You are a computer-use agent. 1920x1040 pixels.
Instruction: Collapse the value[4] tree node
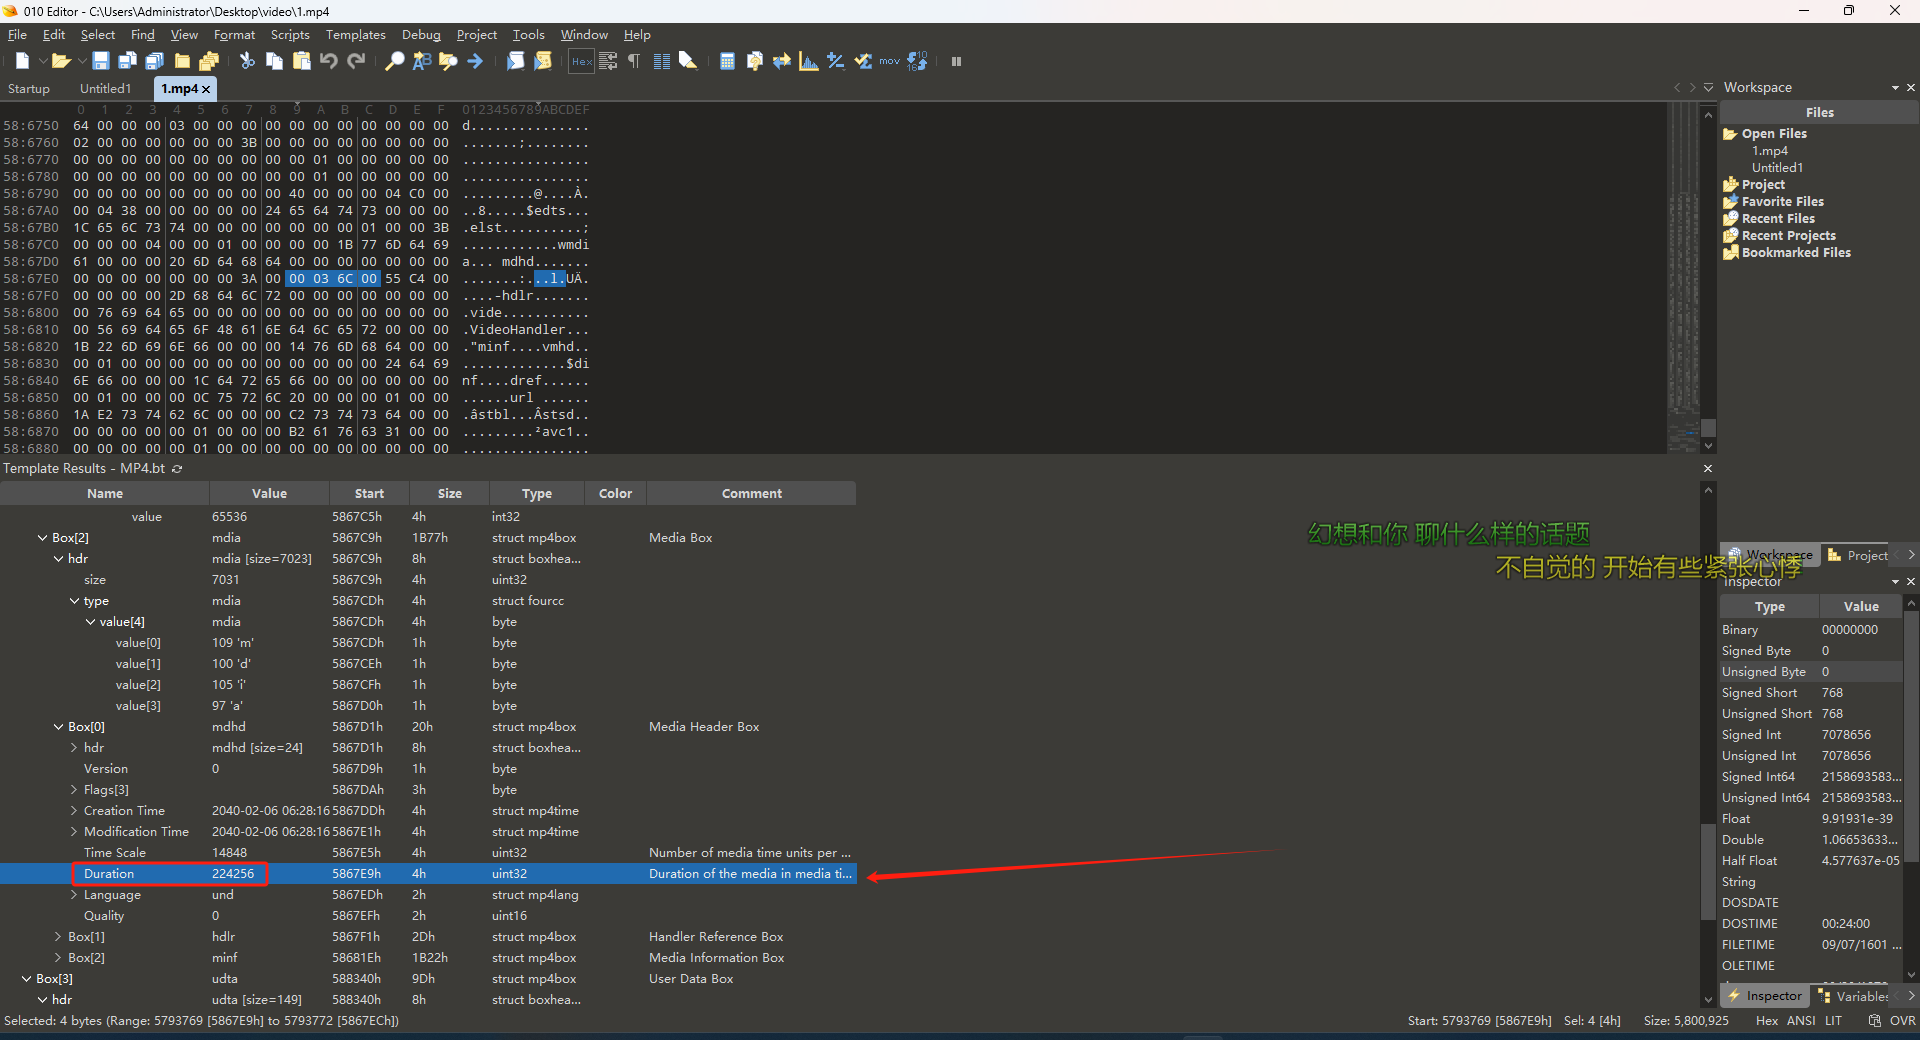point(90,622)
